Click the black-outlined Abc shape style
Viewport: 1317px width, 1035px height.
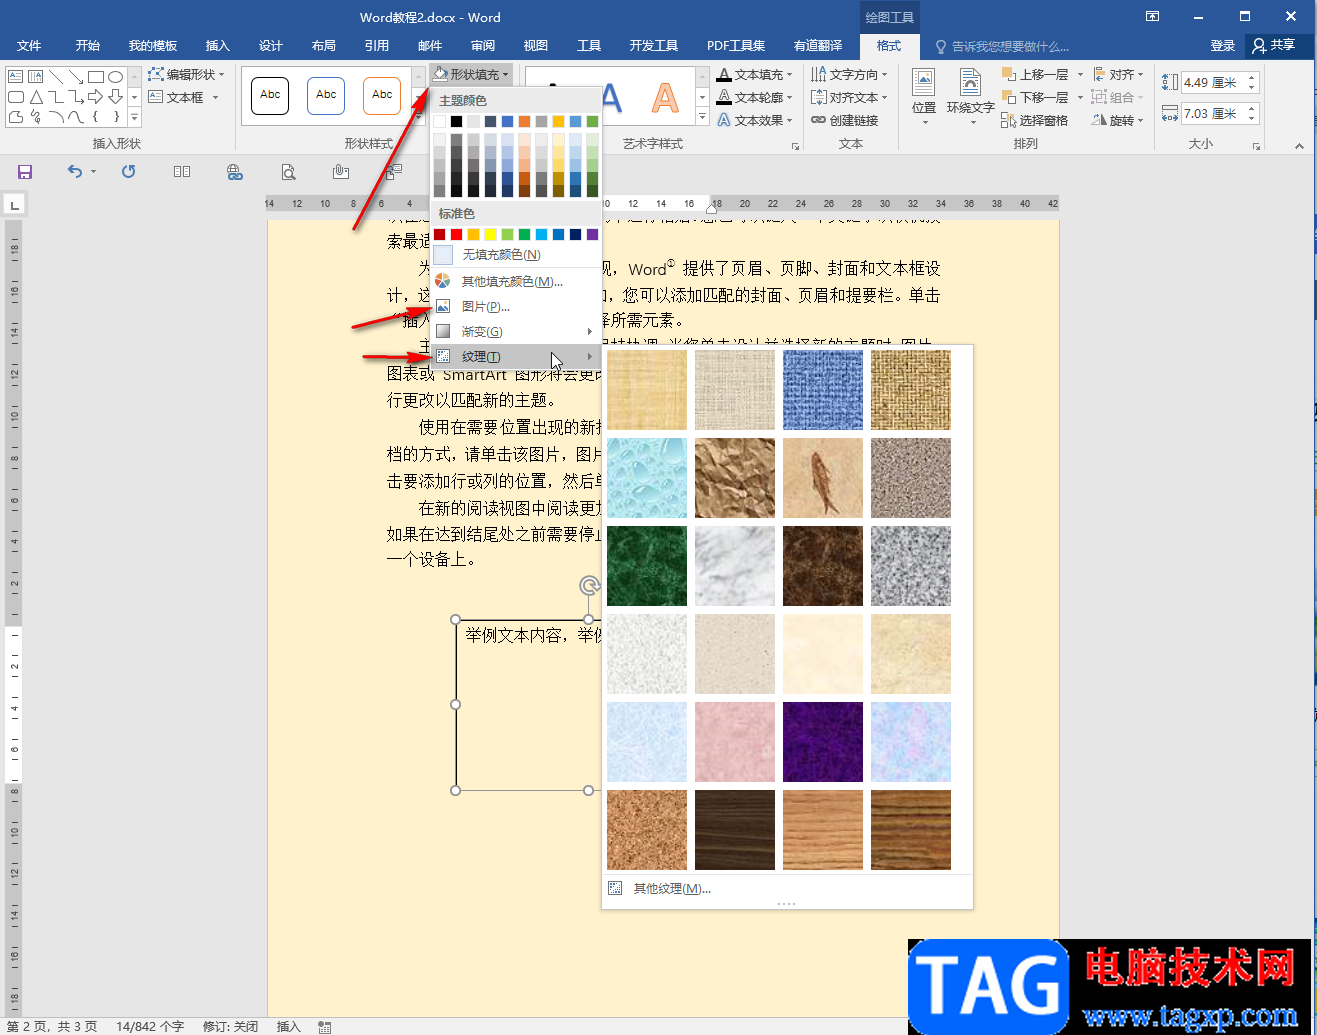point(270,95)
